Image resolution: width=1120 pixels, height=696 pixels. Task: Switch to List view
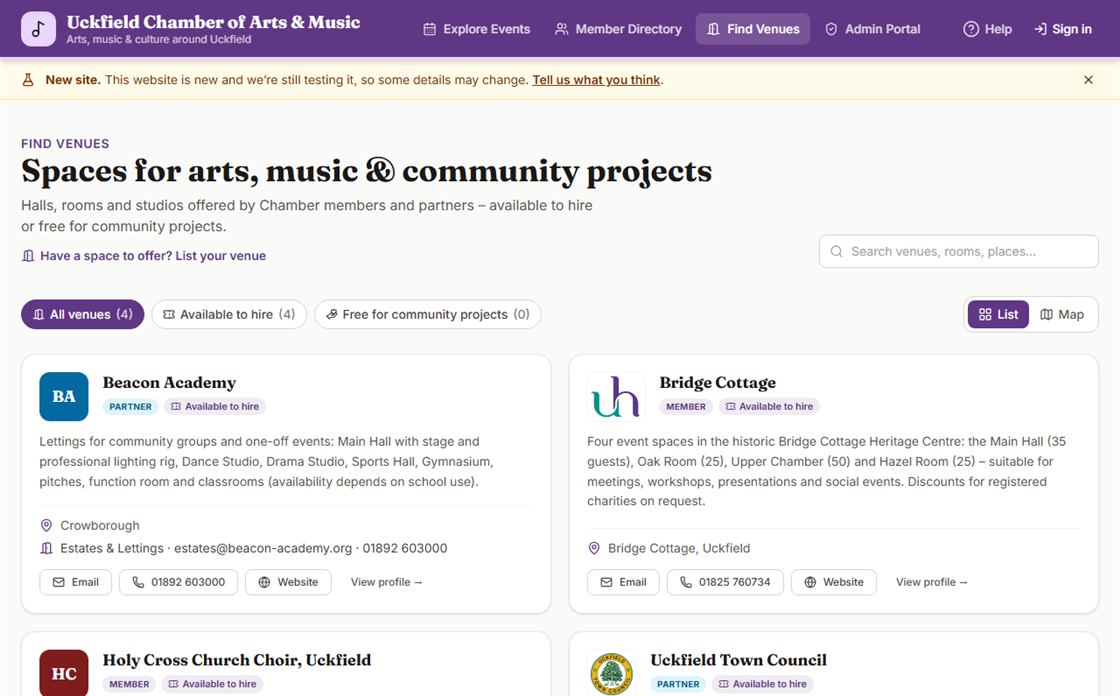999,314
